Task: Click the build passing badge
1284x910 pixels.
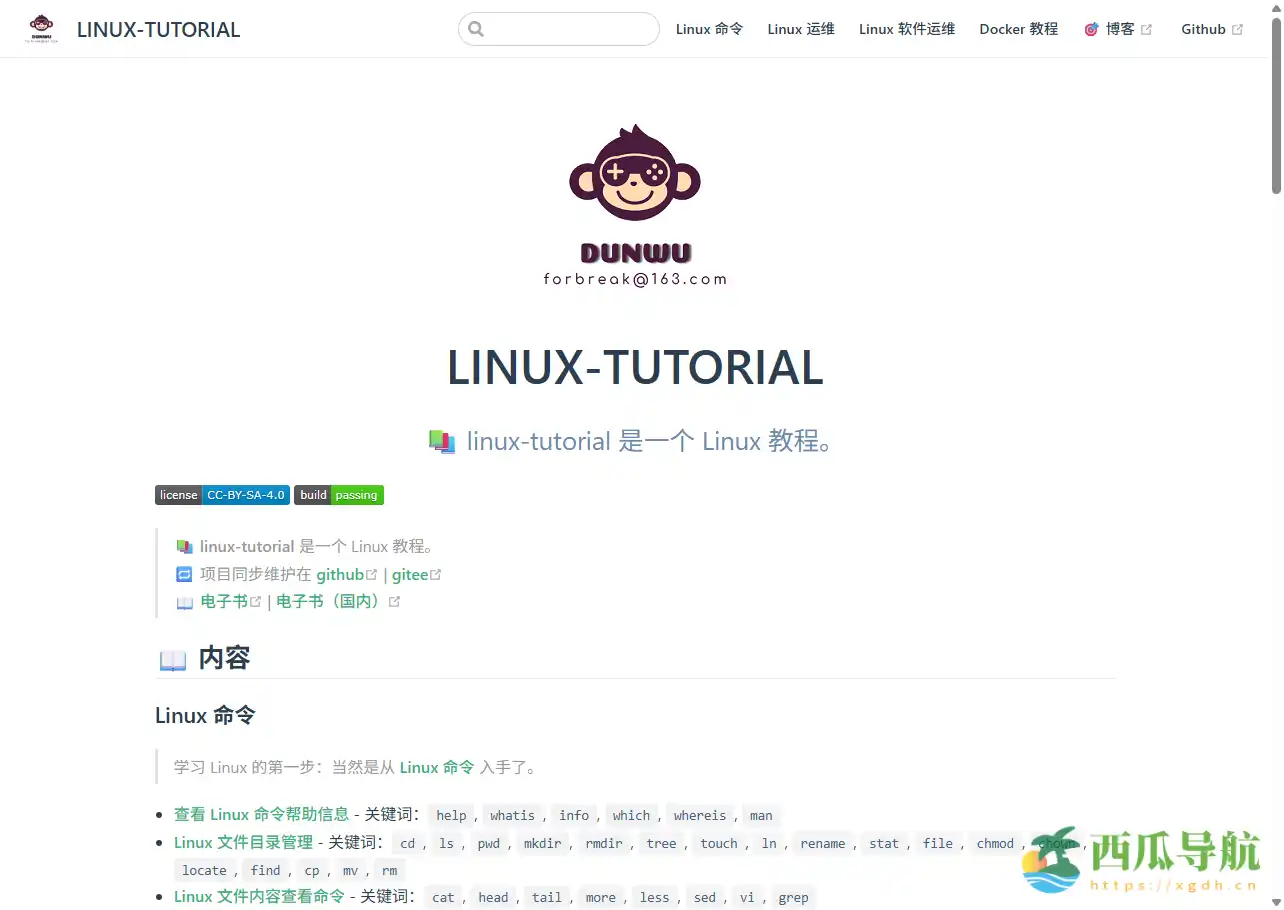Action: pos(338,494)
